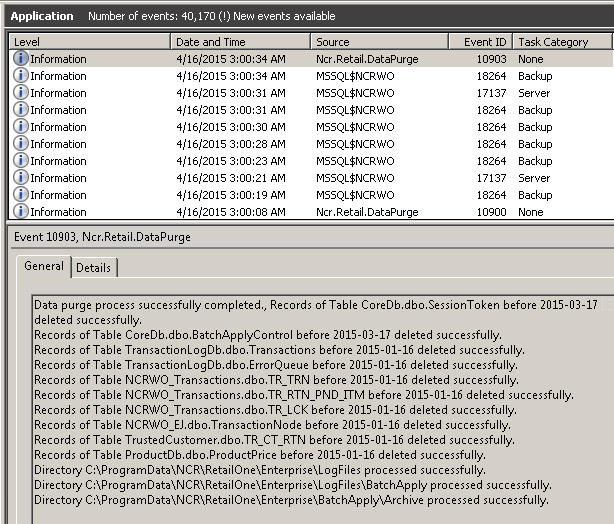Viewport: 614px width, 524px height.
Task: Click the TR_RTN_PND_ITM deleted line
Action: (303, 394)
